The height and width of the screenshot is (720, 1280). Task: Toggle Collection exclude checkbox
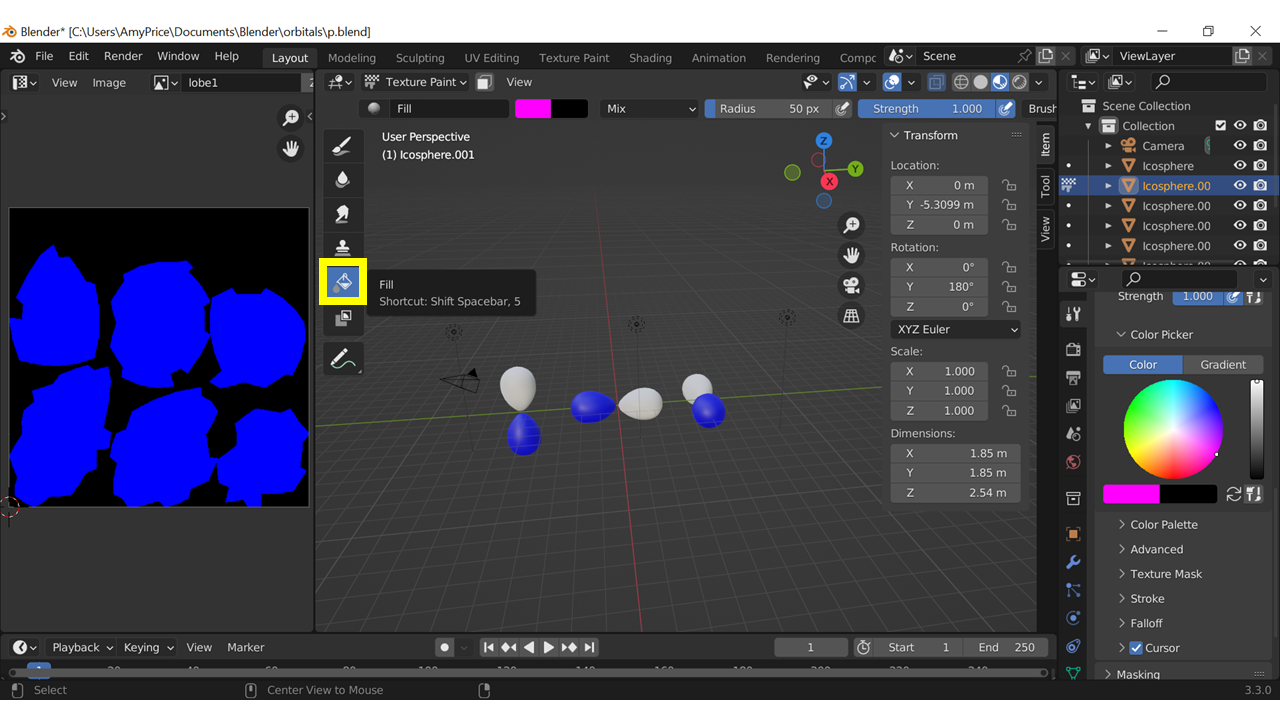pos(1220,126)
